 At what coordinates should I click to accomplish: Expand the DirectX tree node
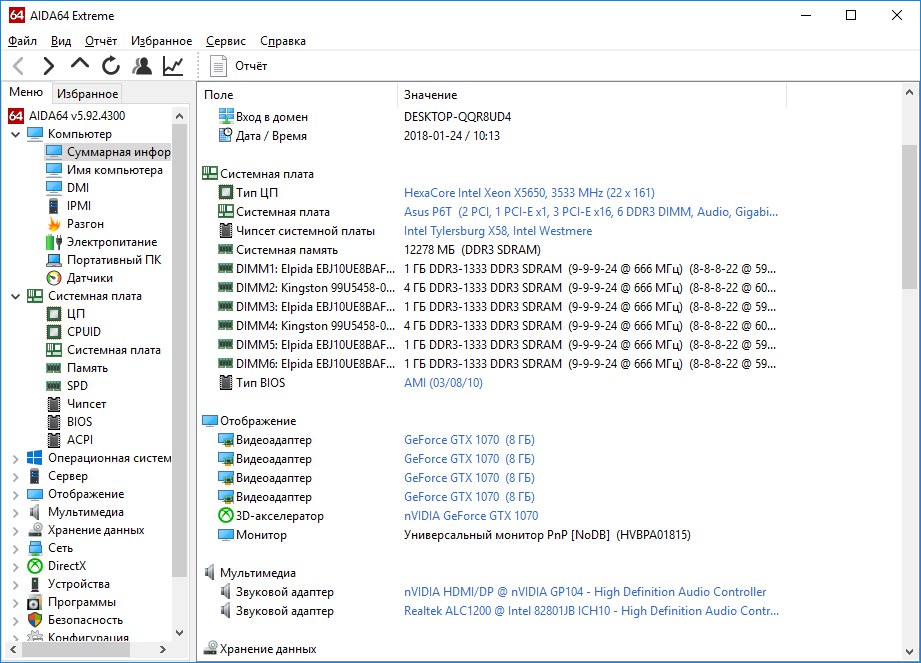15,566
